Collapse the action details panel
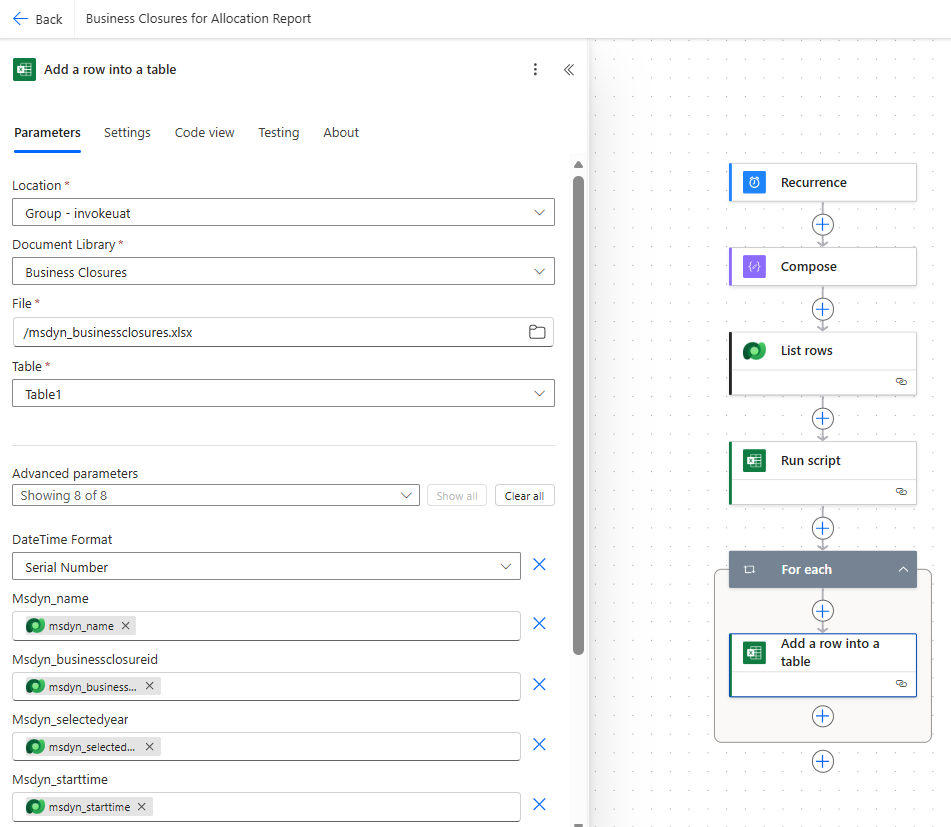This screenshot has height=827, width=951. [x=568, y=70]
